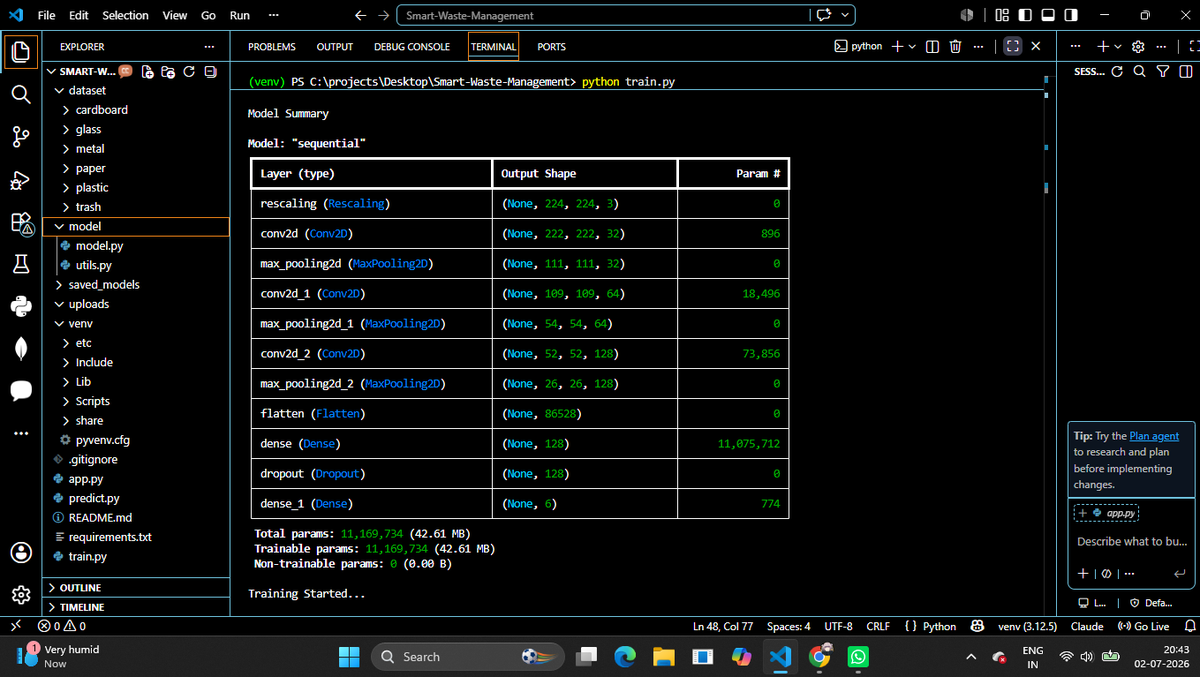
Task: Toggle primary side bar visibility
Action: tap(1025, 15)
